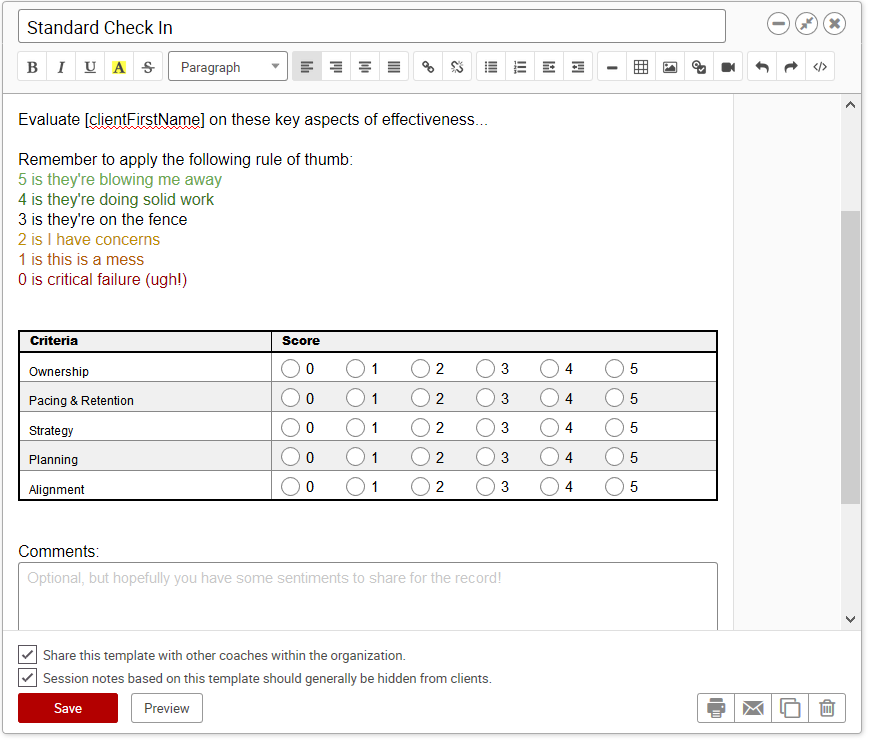Toggle session notes hidden from clients checkbox
This screenshot has width=873, height=744.
click(x=27, y=678)
